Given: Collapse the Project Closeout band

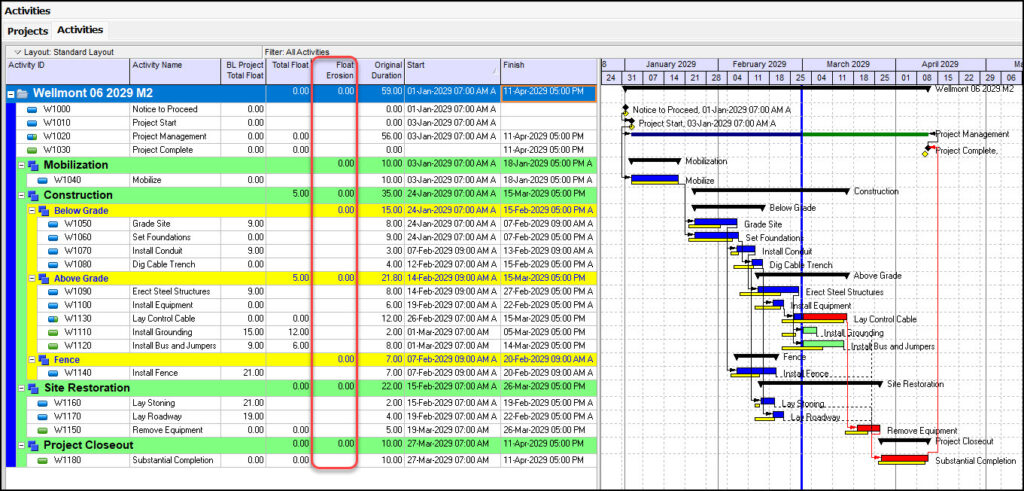Looking at the screenshot, I should [x=21, y=445].
